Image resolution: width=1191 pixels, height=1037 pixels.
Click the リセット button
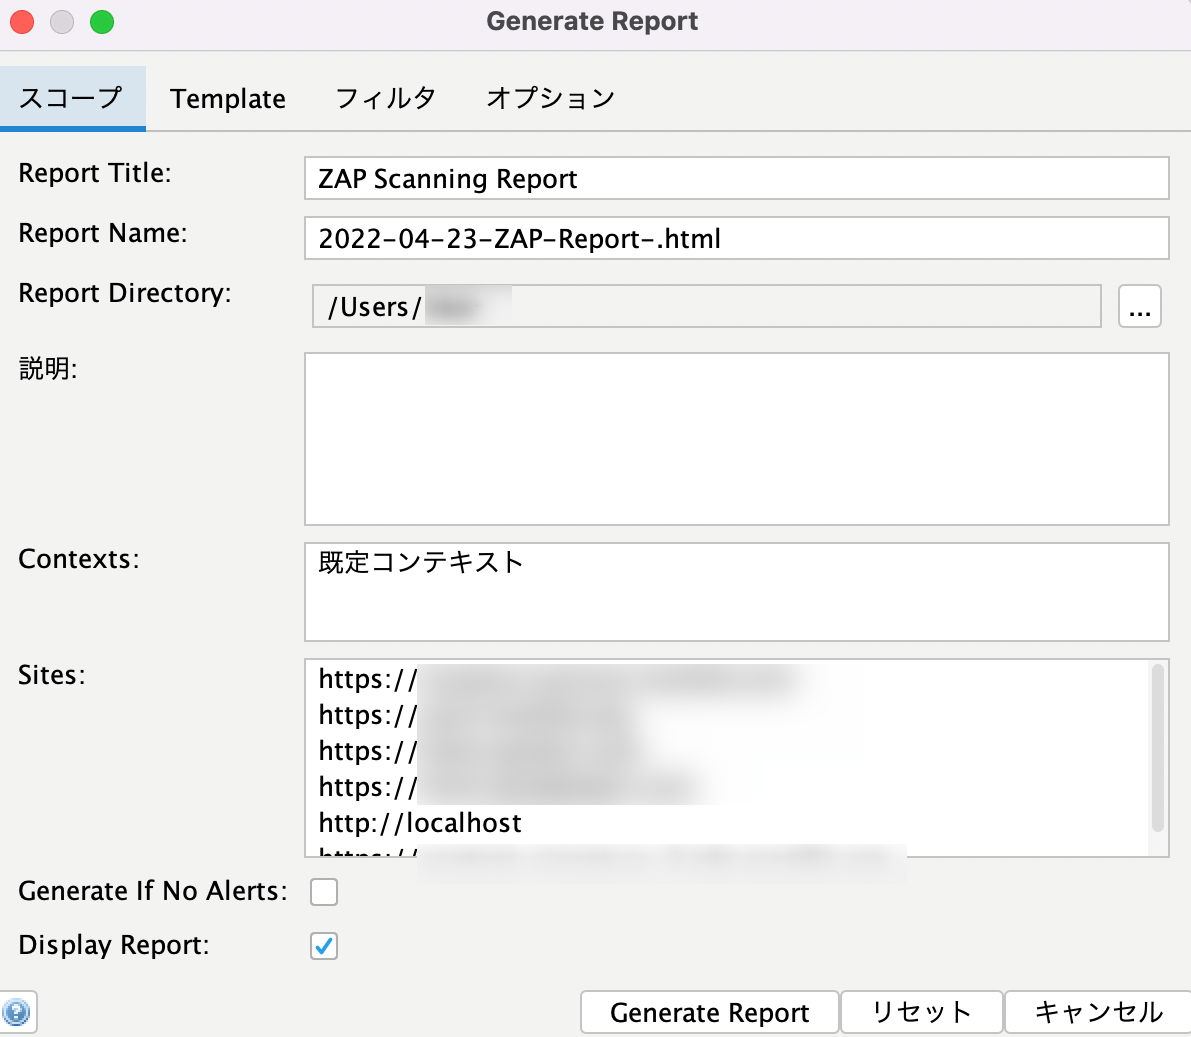tap(921, 1013)
